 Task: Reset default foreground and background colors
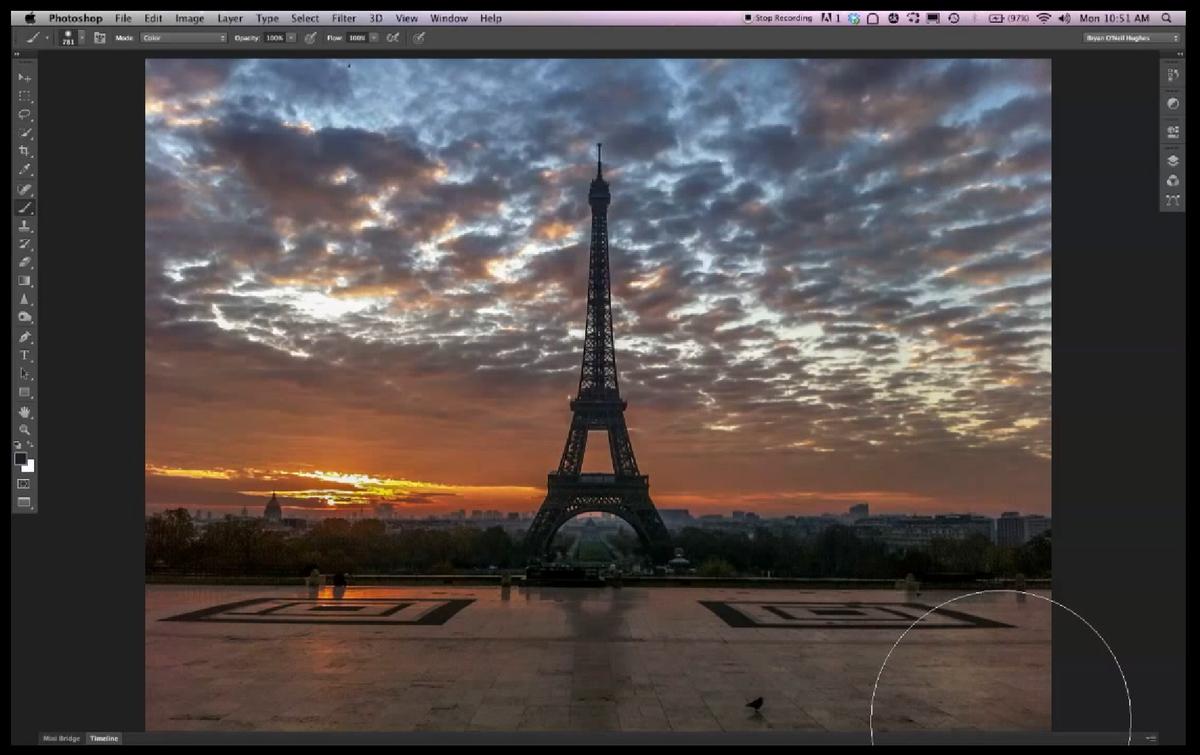click(17, 445)
